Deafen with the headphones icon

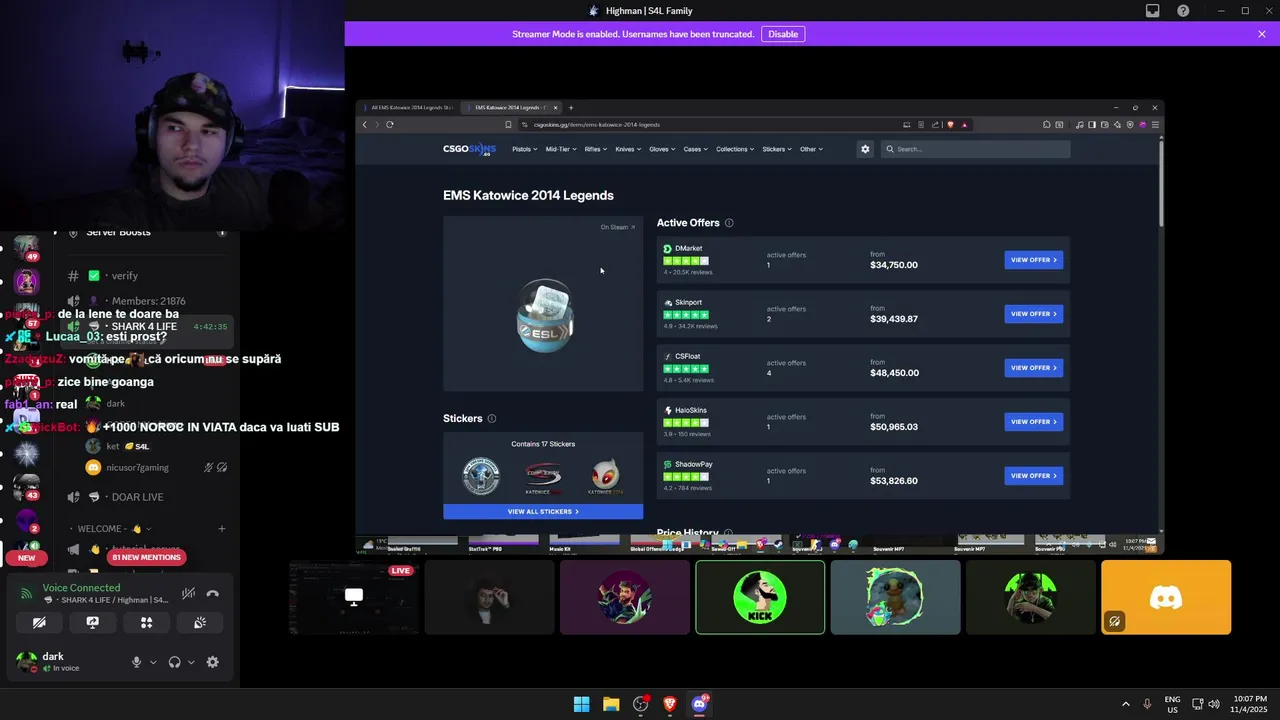click(175, 662)
